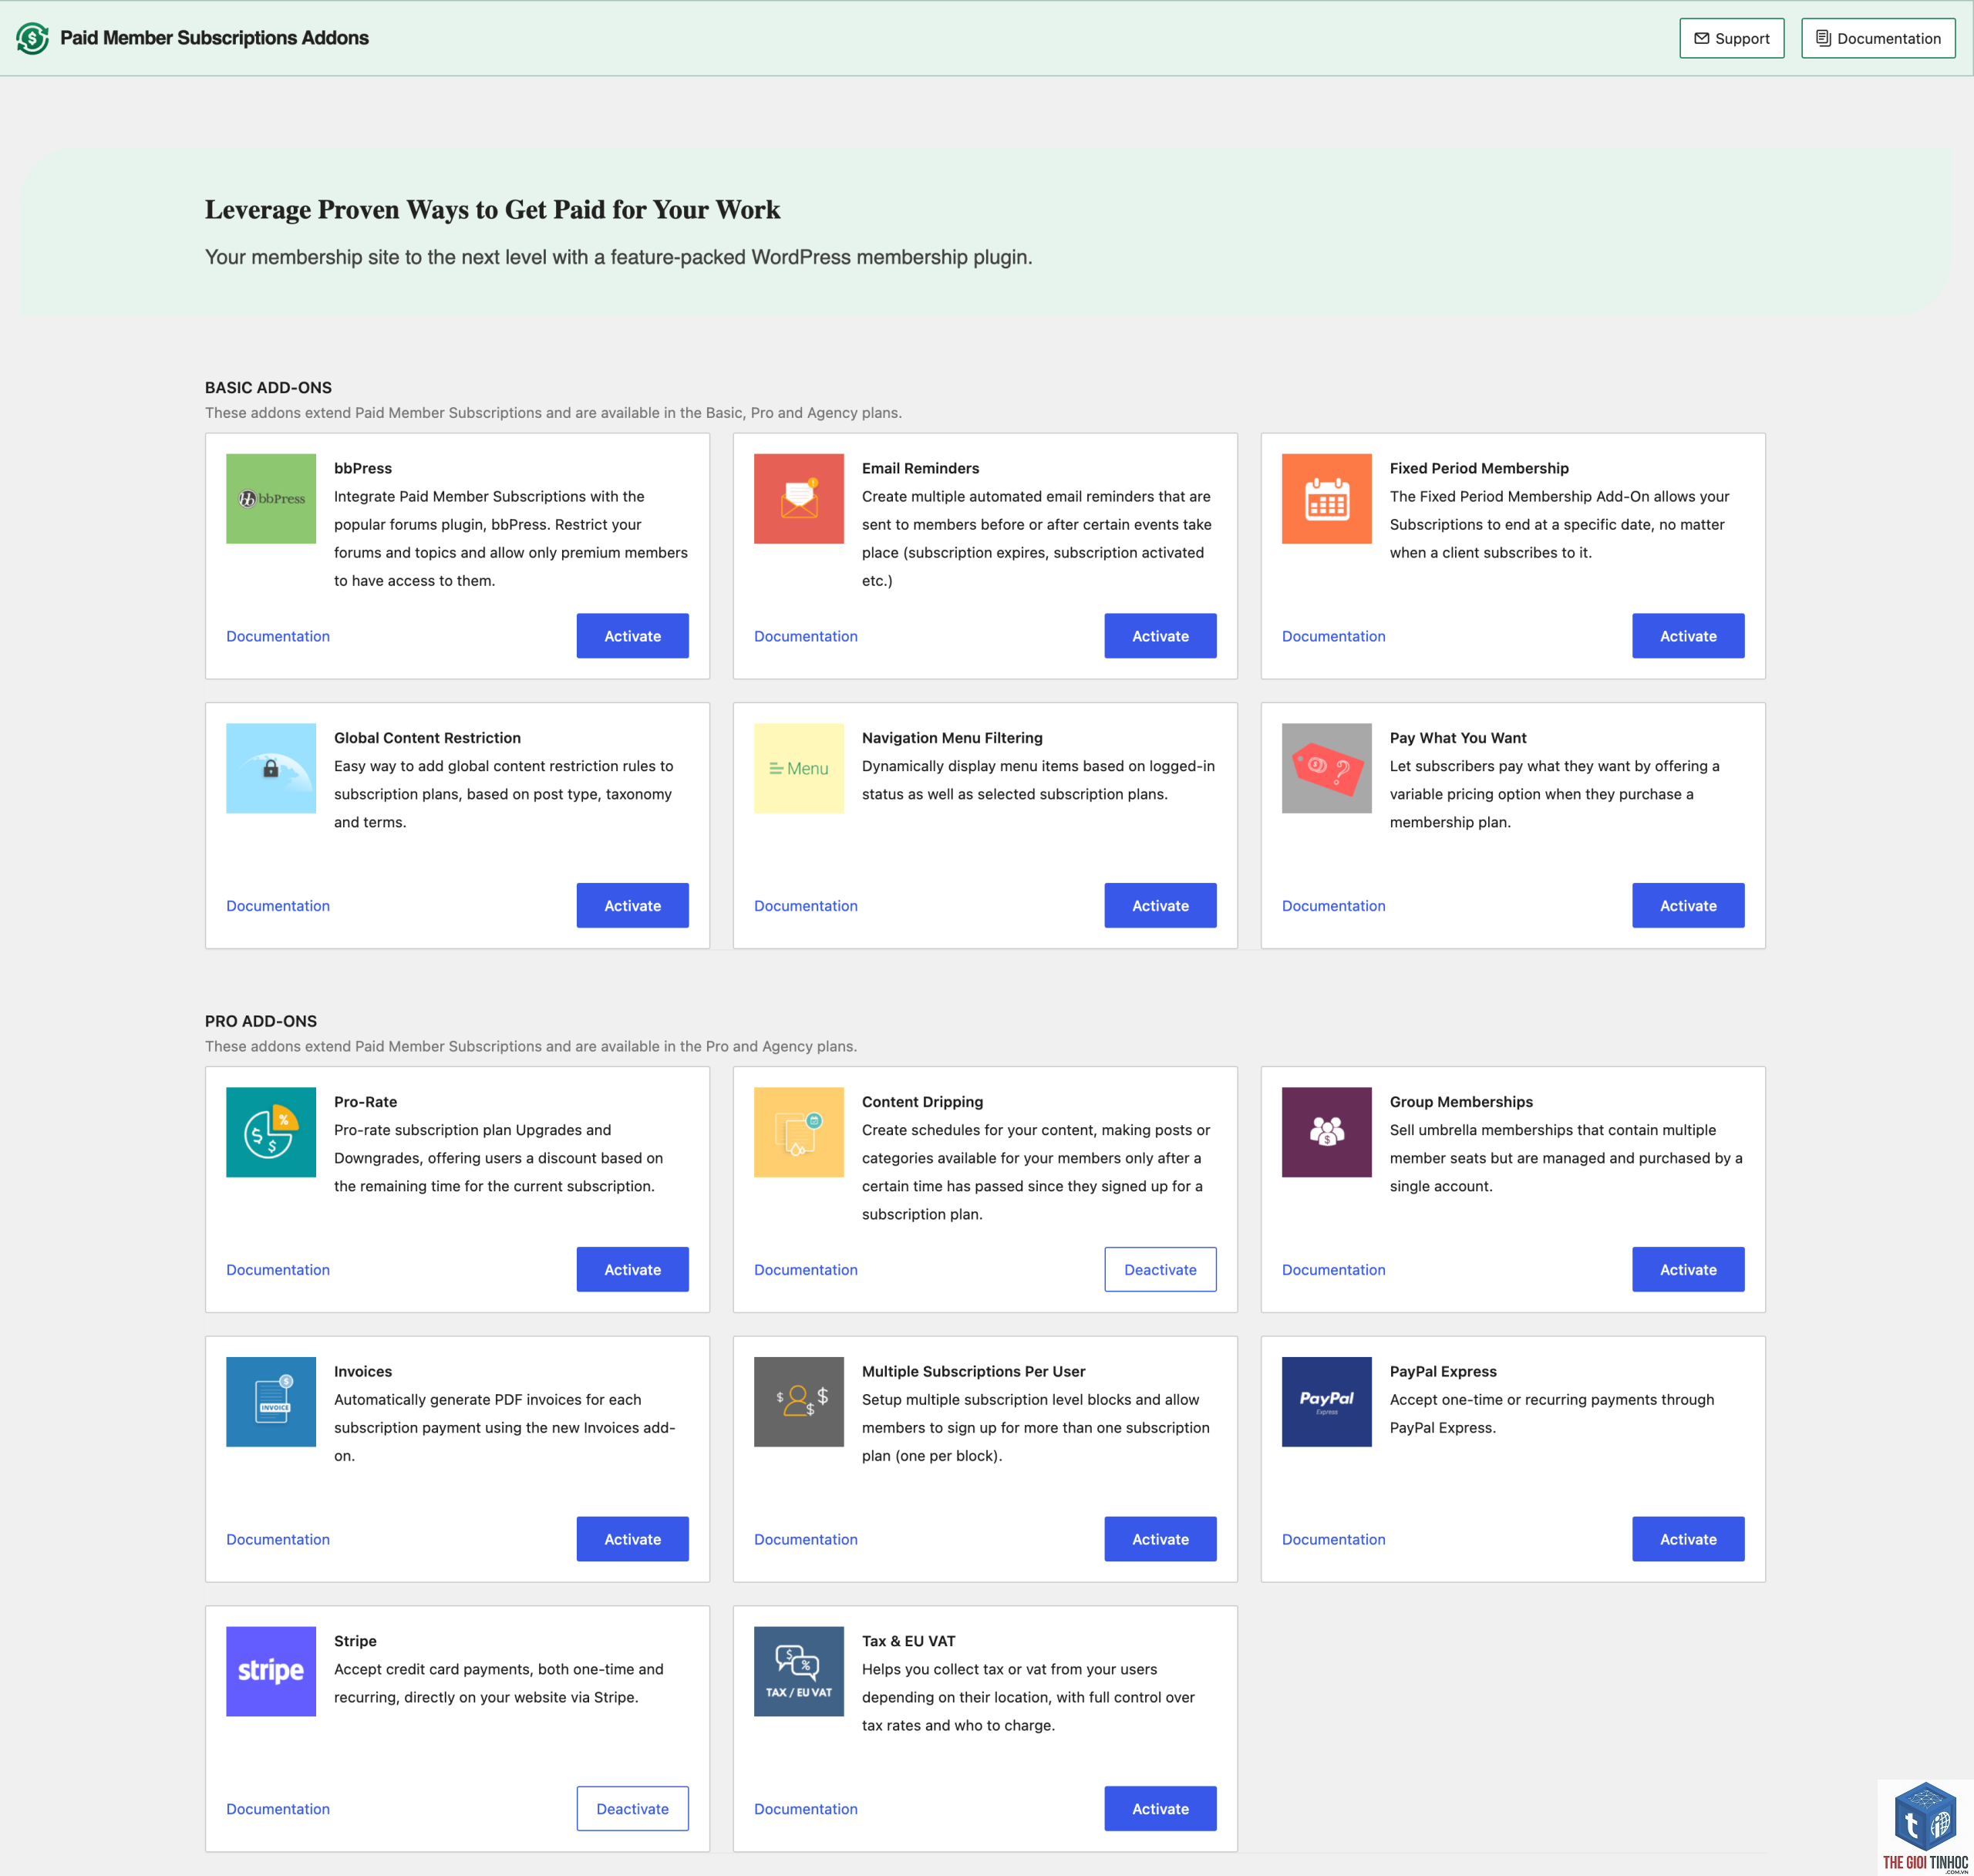Screen dimensions: 1974x1876
Task: Click the Fixed Period Membership calendar icon
Action: [x=1326, y=498]
